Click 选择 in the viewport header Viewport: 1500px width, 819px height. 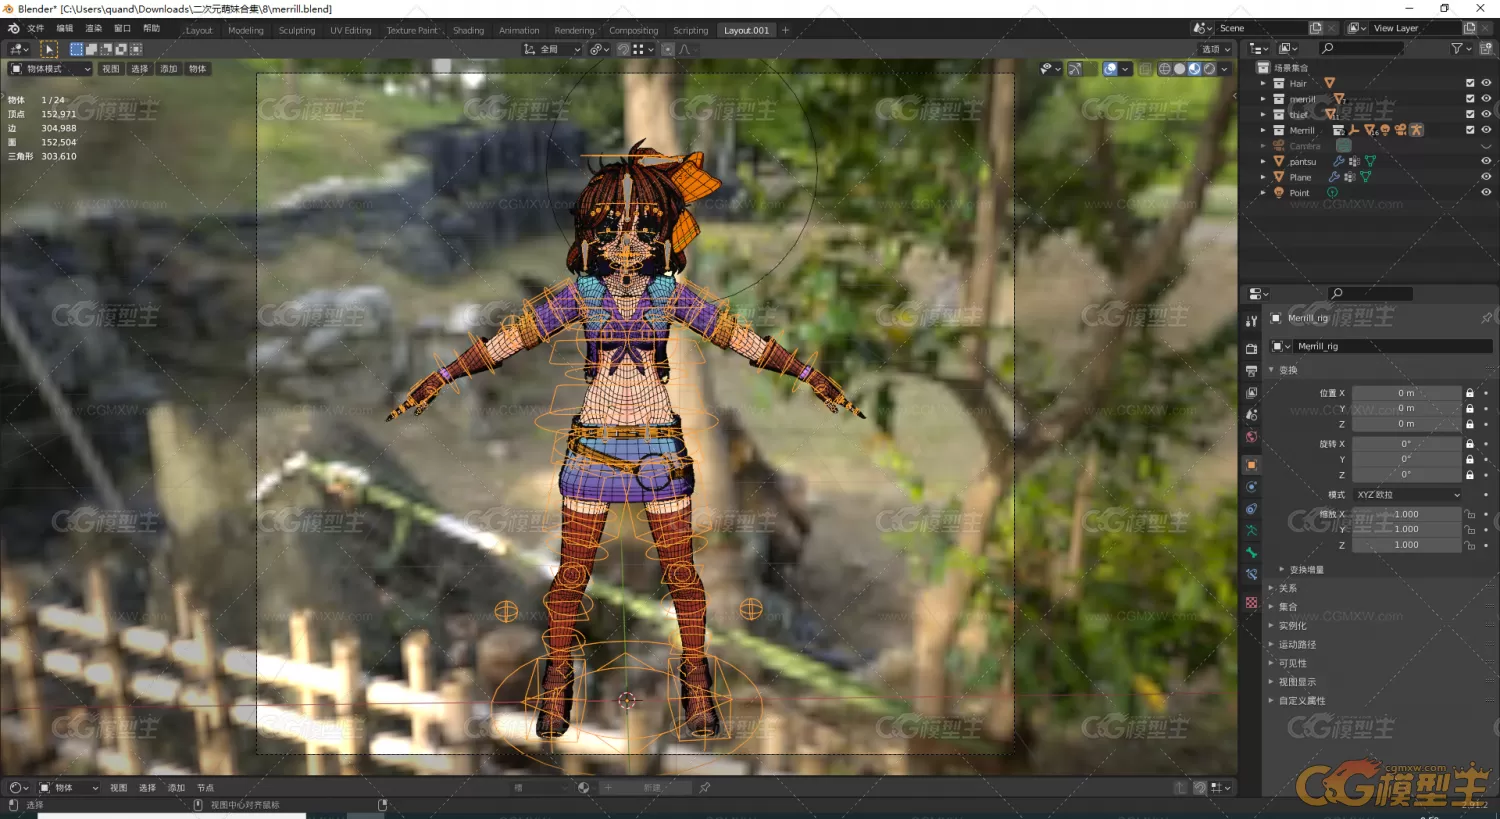[139, 69]
